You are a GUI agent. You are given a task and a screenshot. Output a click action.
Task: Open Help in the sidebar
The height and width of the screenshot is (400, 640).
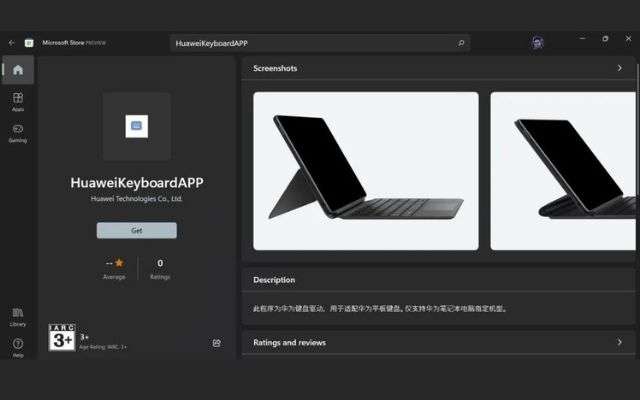[18, 347]
